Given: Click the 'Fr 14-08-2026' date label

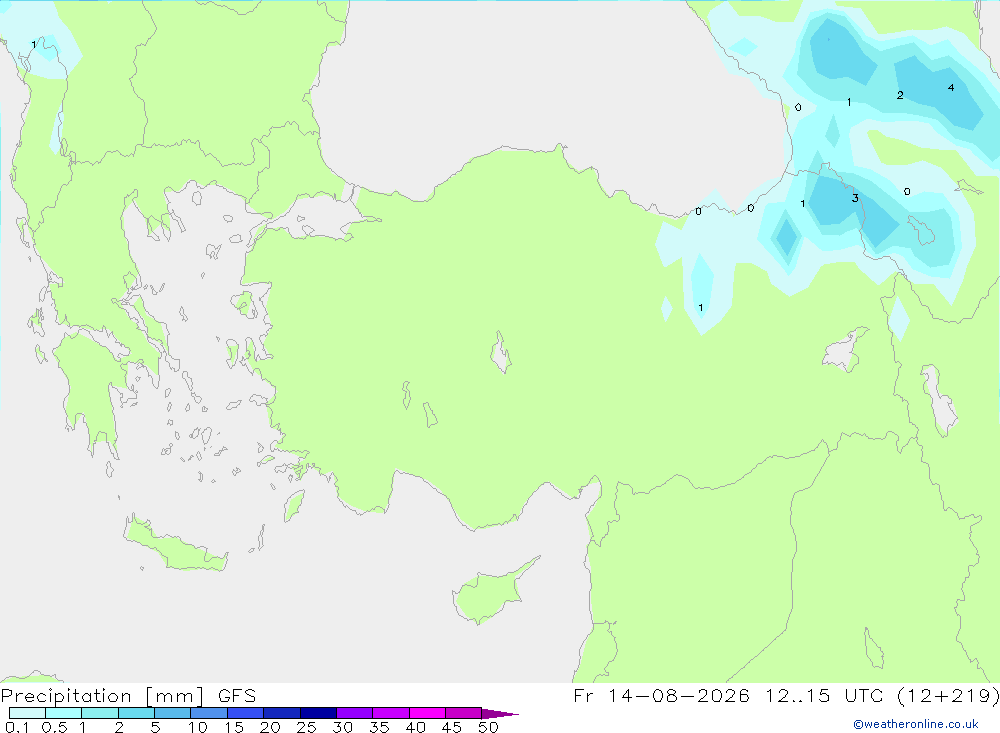Looking at the screenshot, I should point(661,695).
